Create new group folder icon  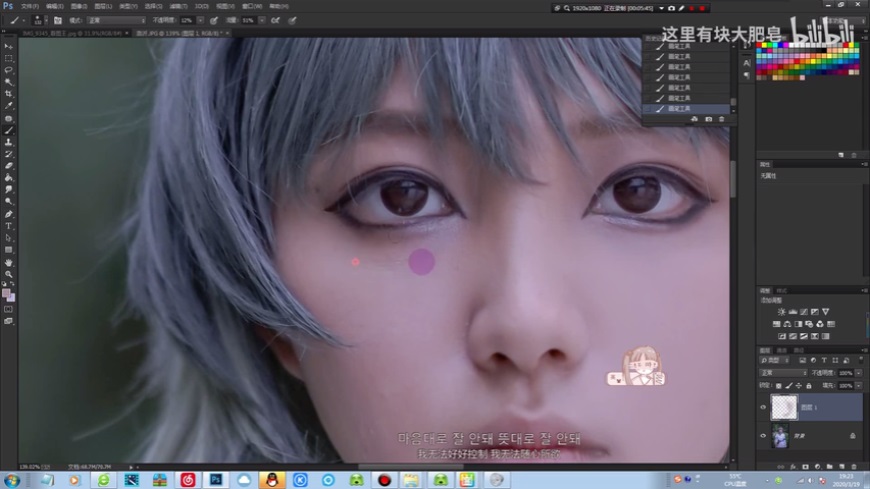pyautogui.click(x=829, y=467)
